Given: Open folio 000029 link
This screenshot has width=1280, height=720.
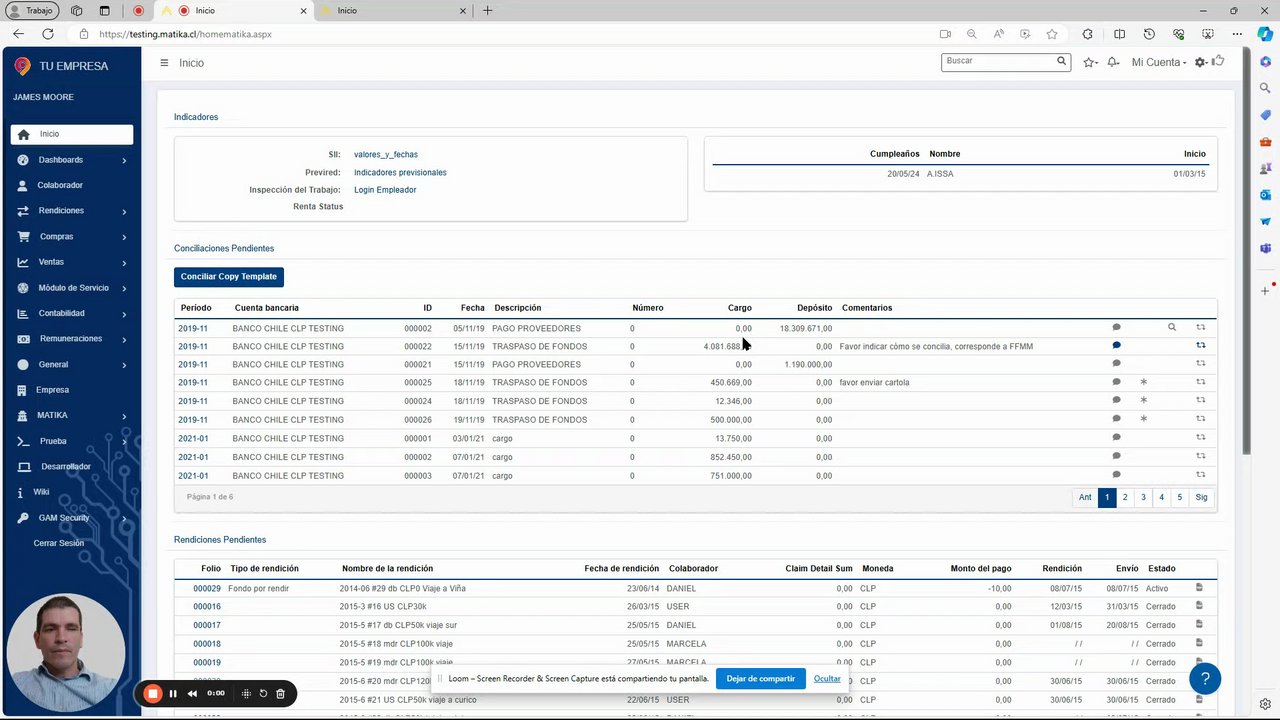Looking at the screenshot, I should [x=207, y=589].
